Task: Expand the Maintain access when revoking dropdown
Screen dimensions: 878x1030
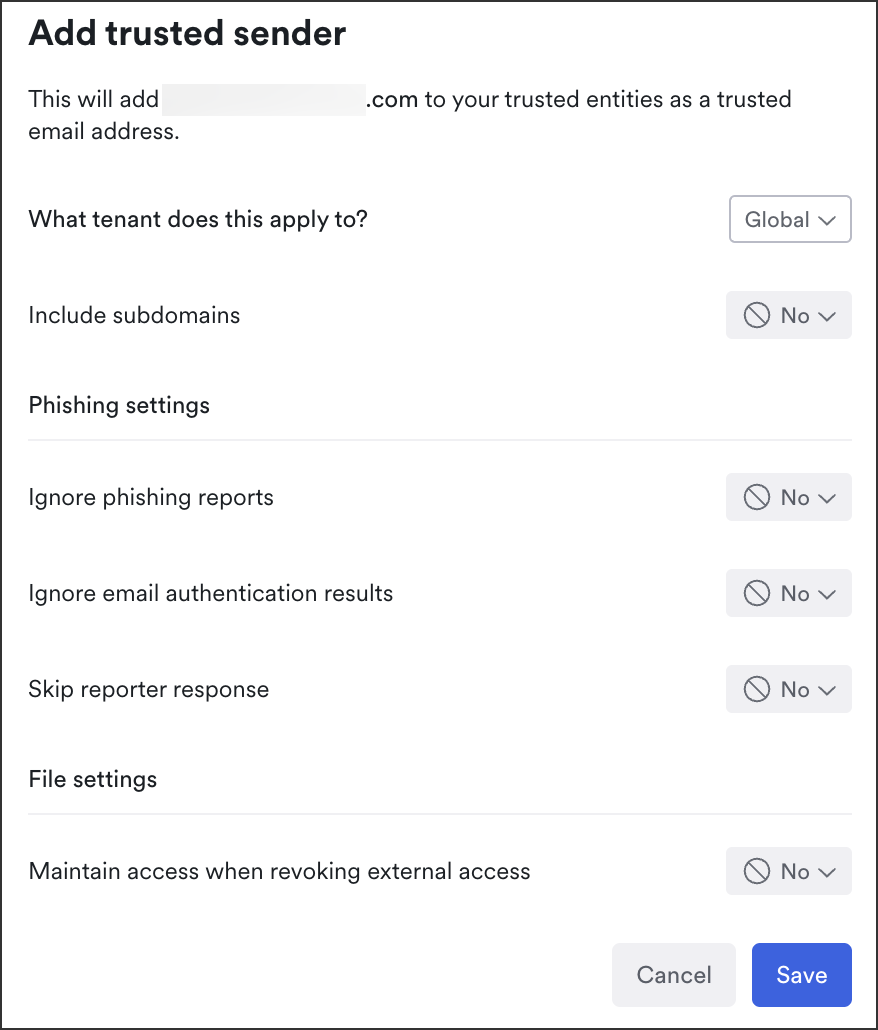Action: (x=789, y=871)
